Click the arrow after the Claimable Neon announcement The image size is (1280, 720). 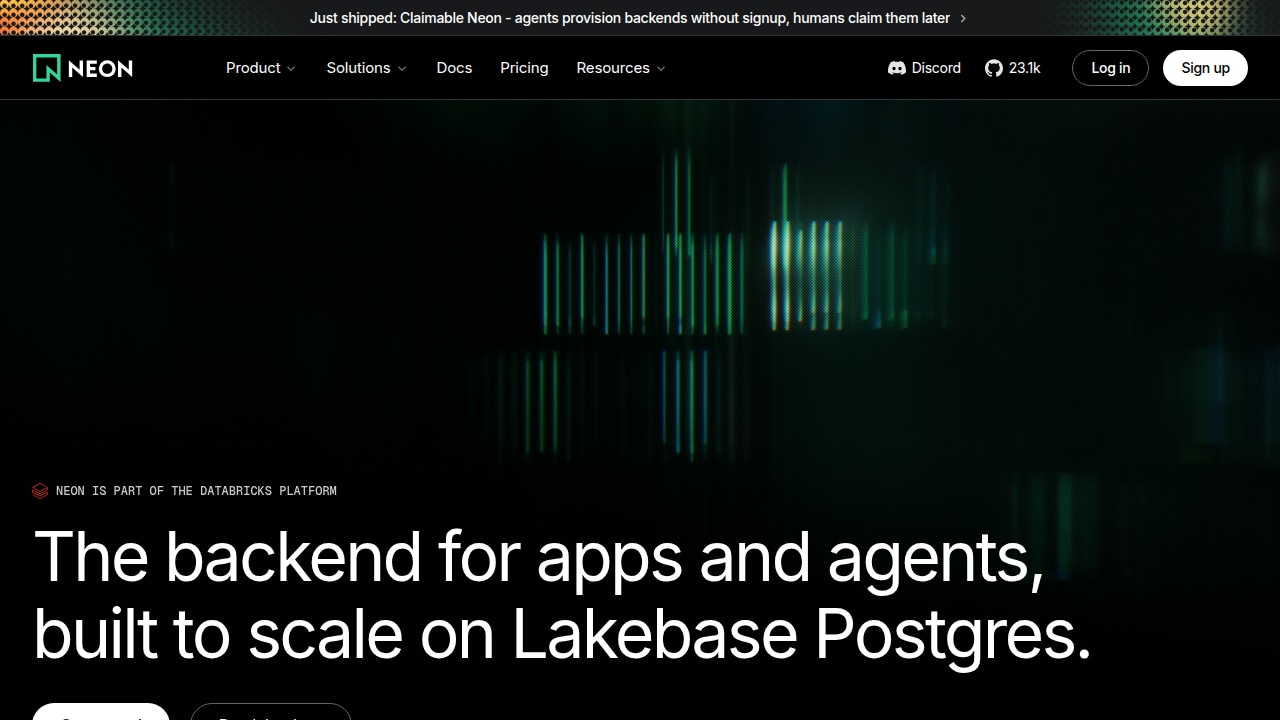point(963,18)
